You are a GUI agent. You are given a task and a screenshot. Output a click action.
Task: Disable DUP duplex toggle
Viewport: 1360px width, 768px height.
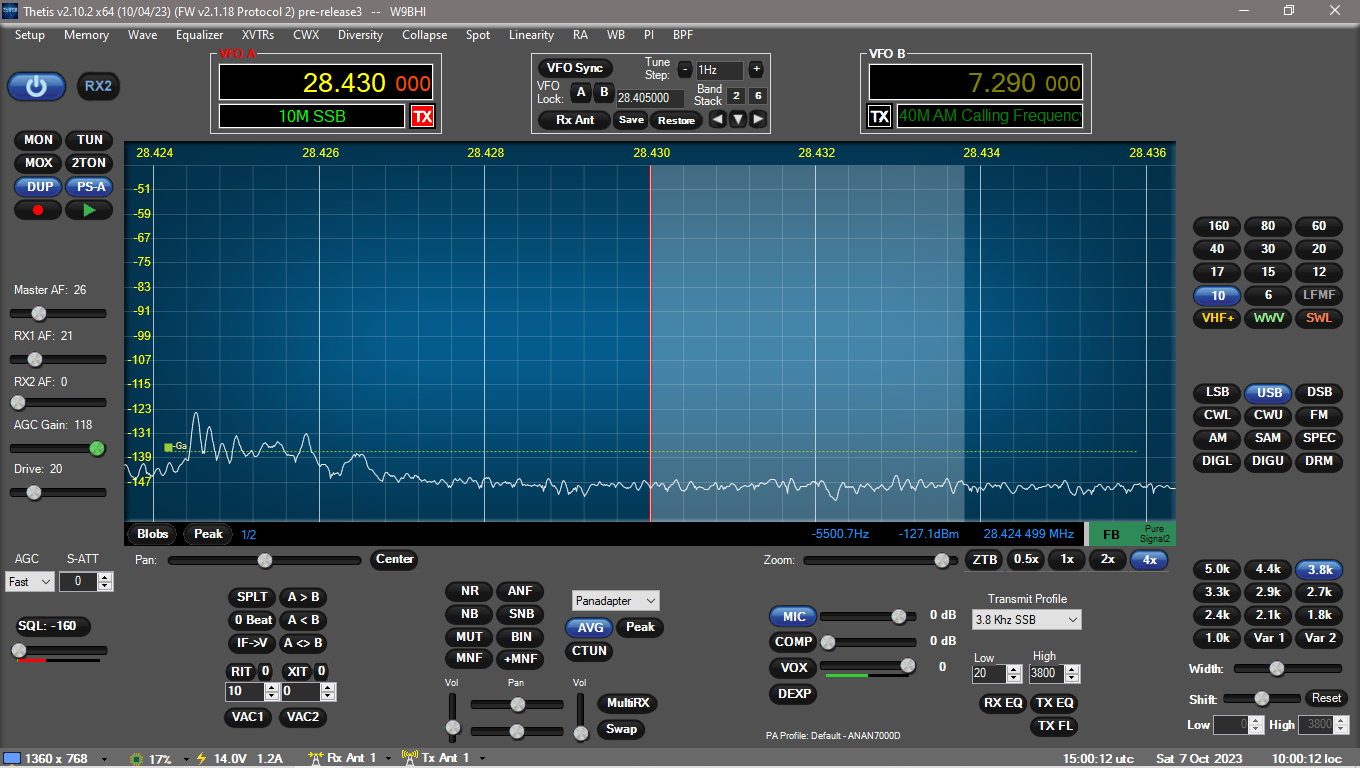click(x=38, y=186)
